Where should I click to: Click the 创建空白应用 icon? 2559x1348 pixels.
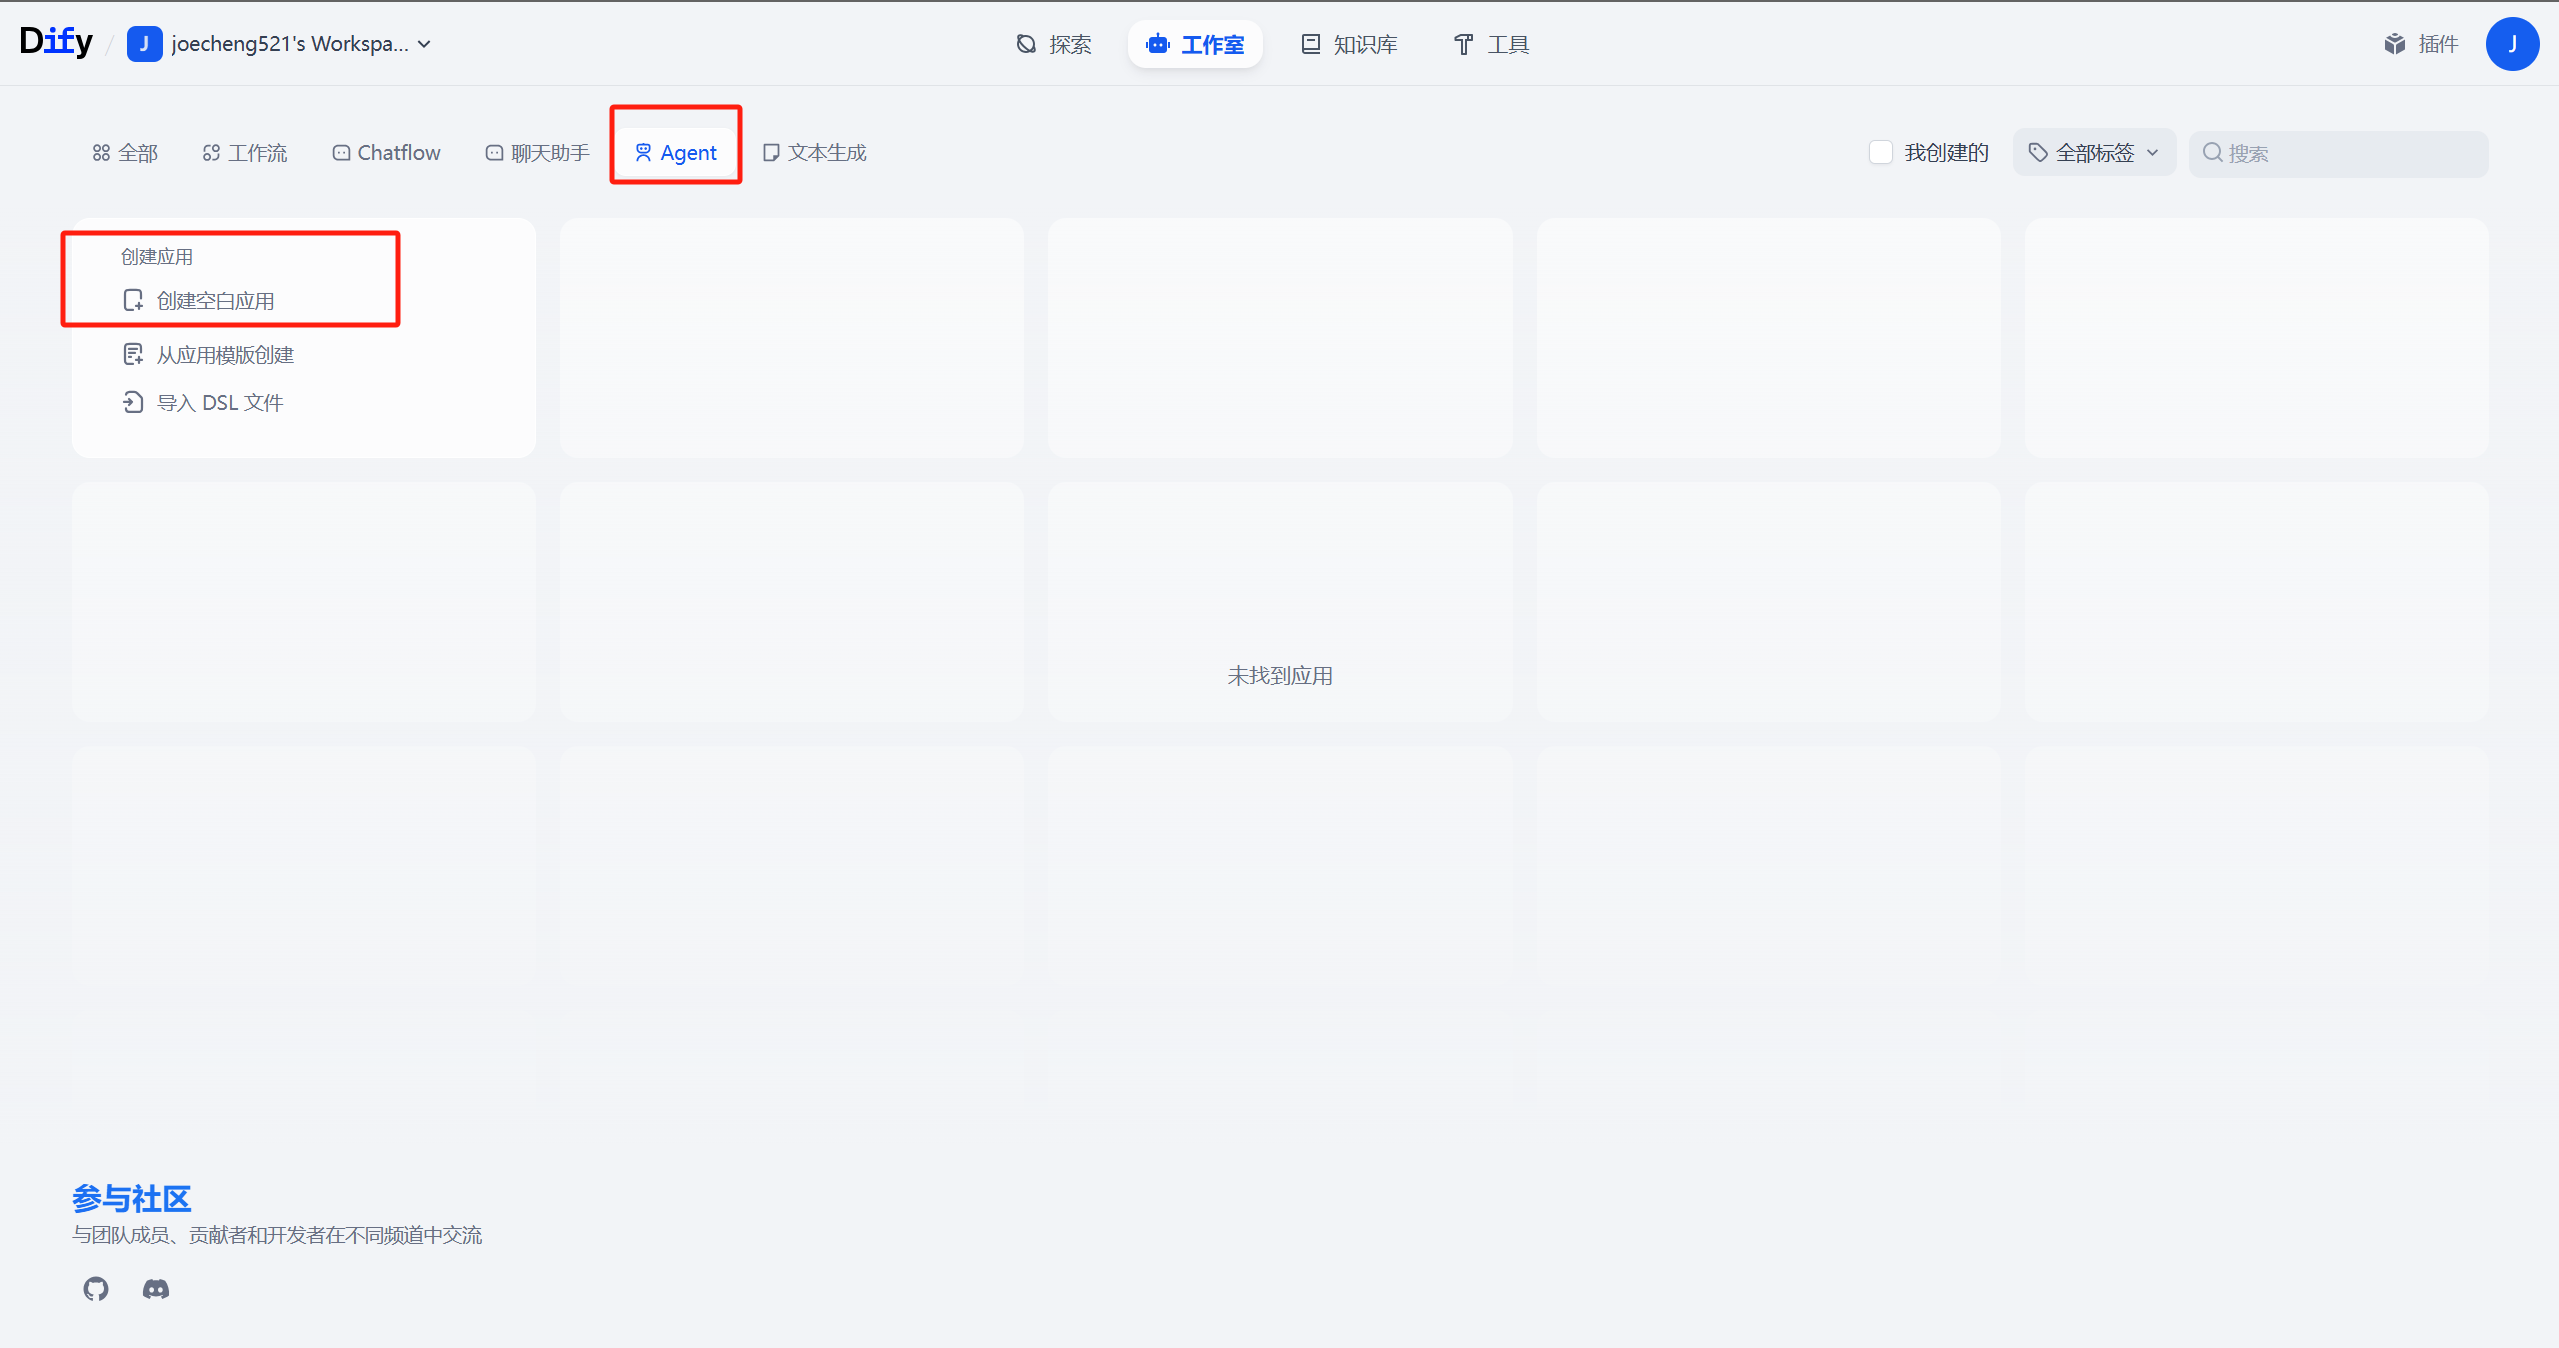[x=133, y=301]
